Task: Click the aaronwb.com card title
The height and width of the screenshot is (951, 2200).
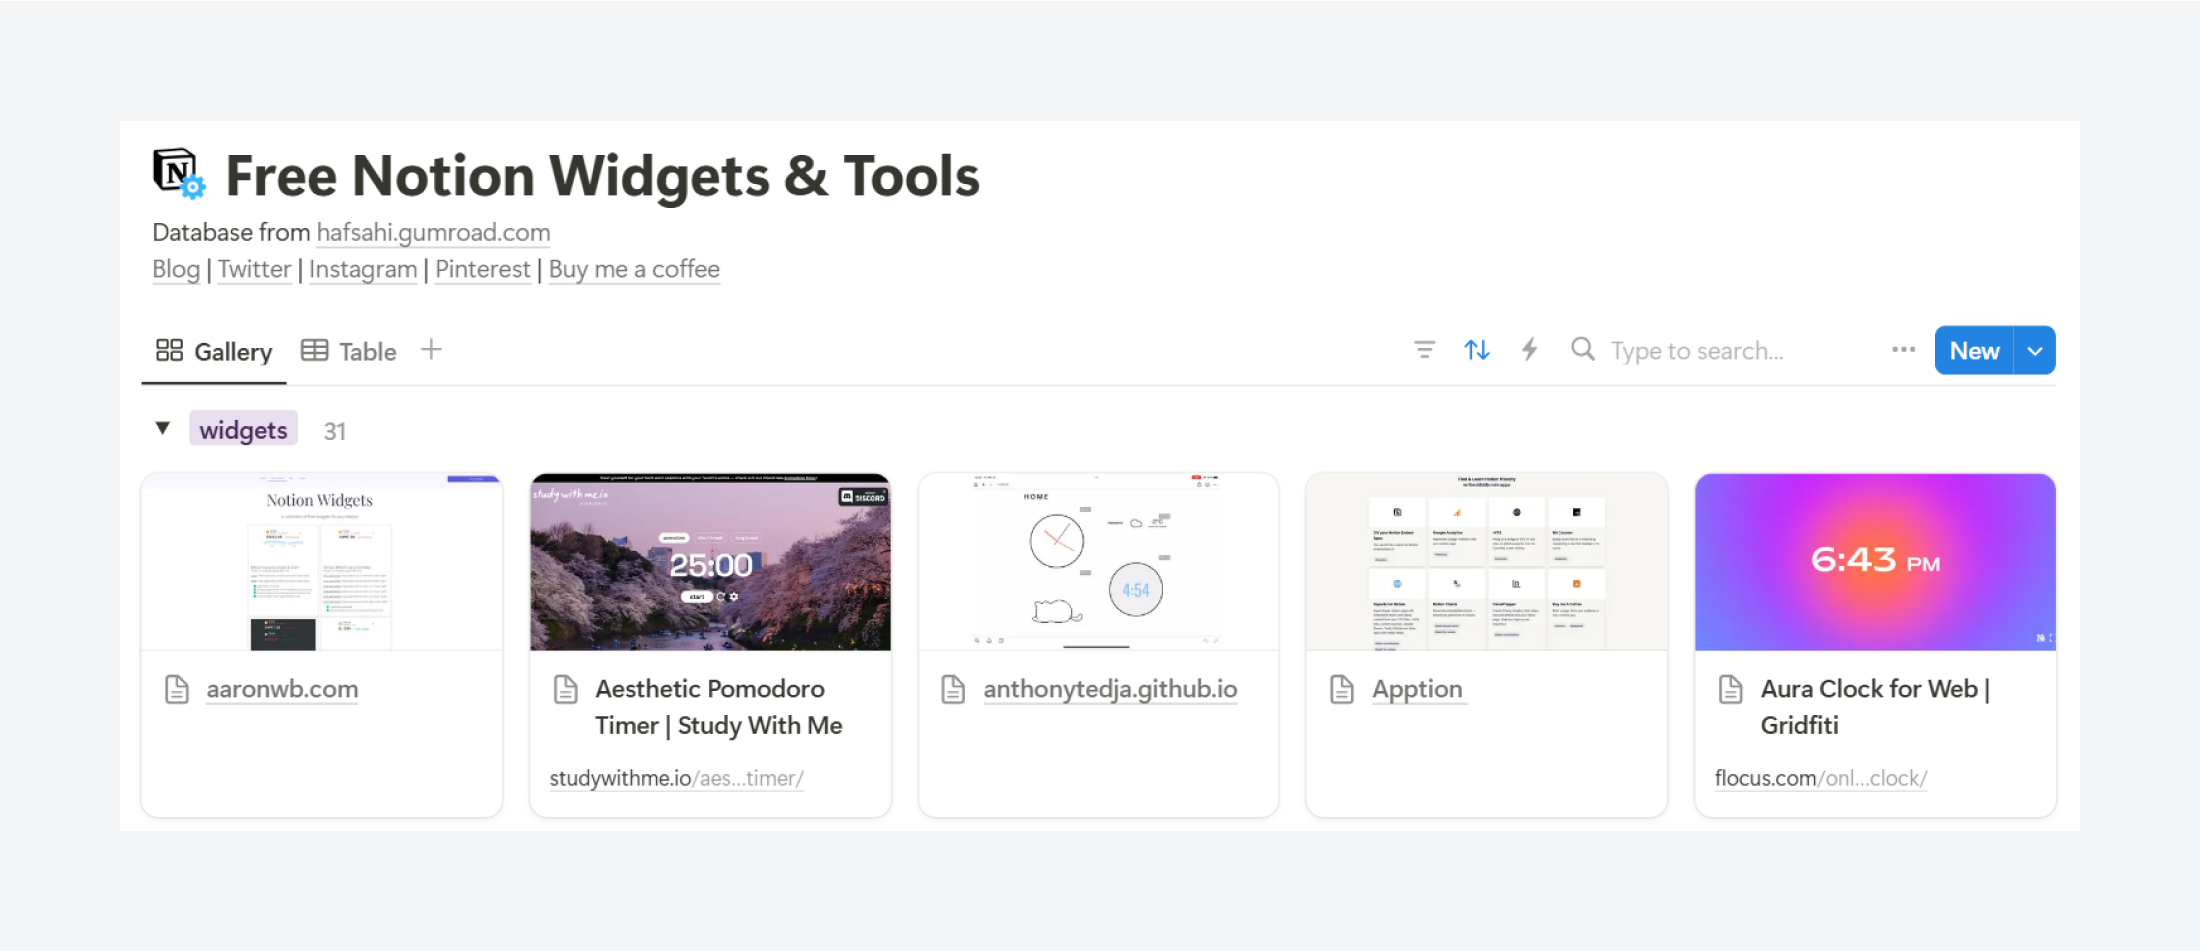Action: coord(282,689)
